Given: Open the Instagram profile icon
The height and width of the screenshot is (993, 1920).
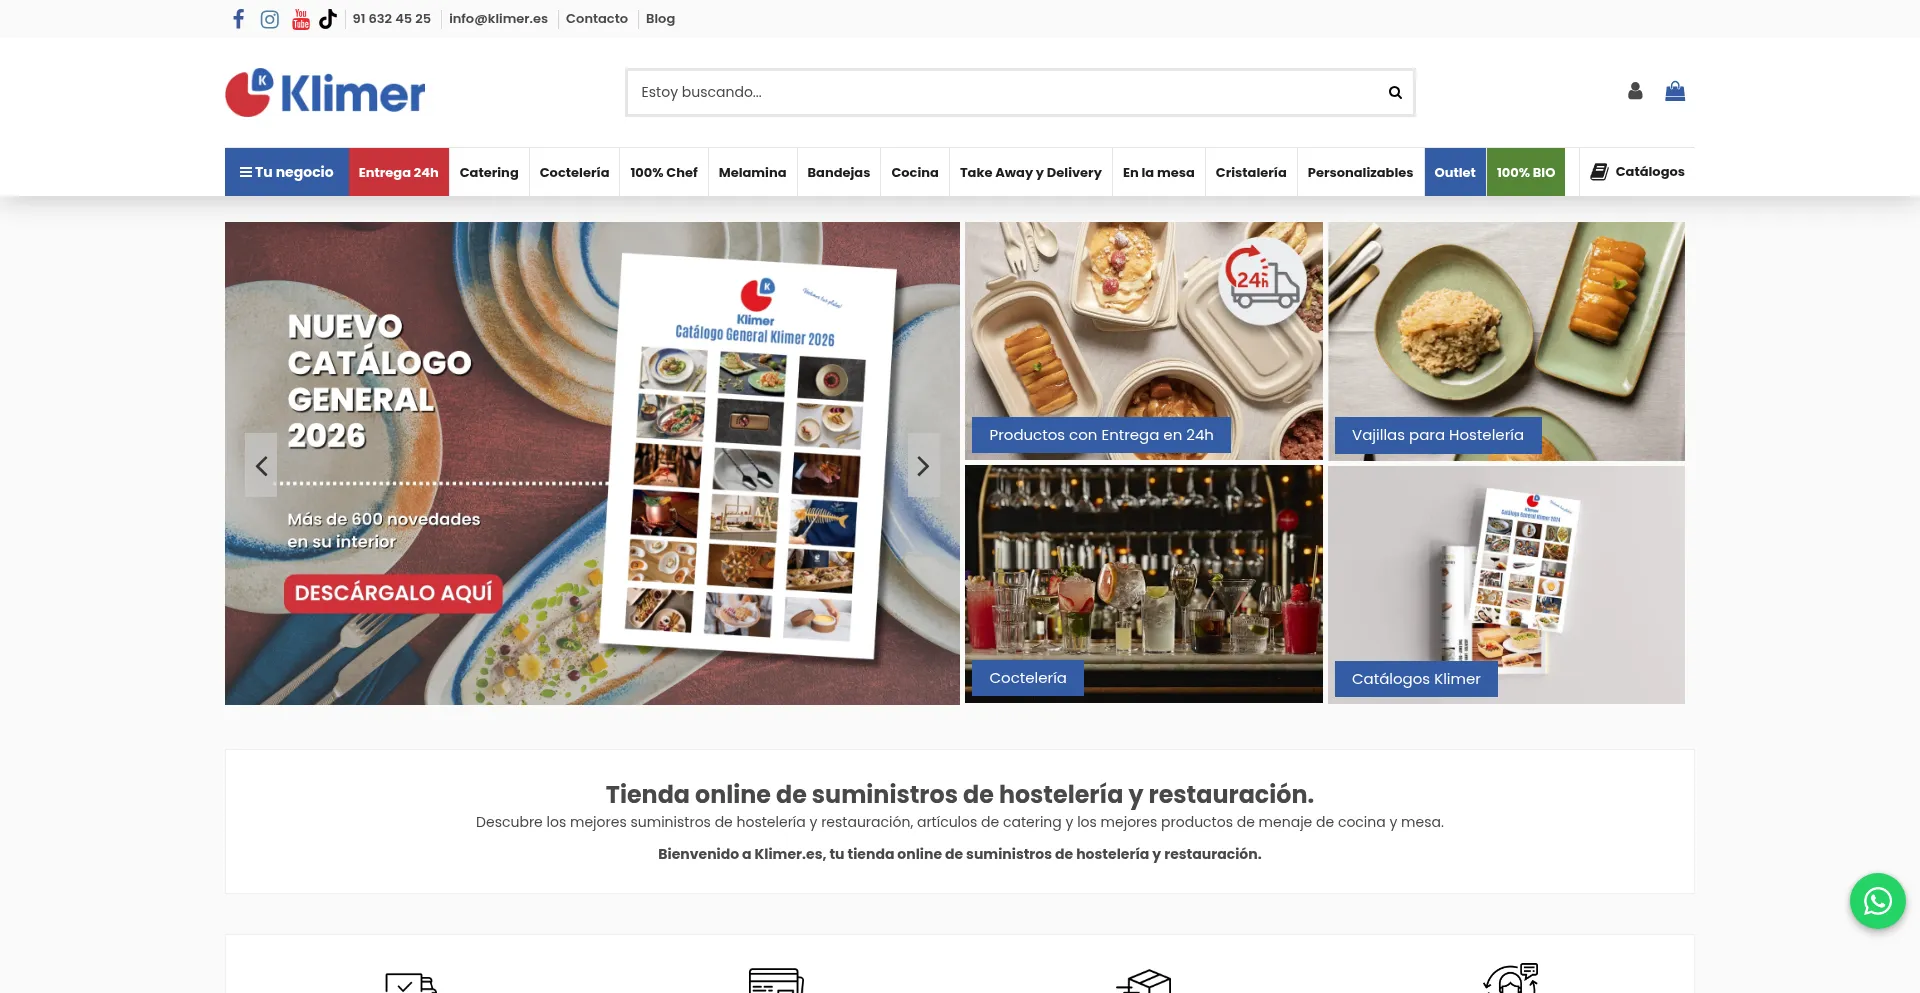Looking at the screenshot, I should point(269,19).
